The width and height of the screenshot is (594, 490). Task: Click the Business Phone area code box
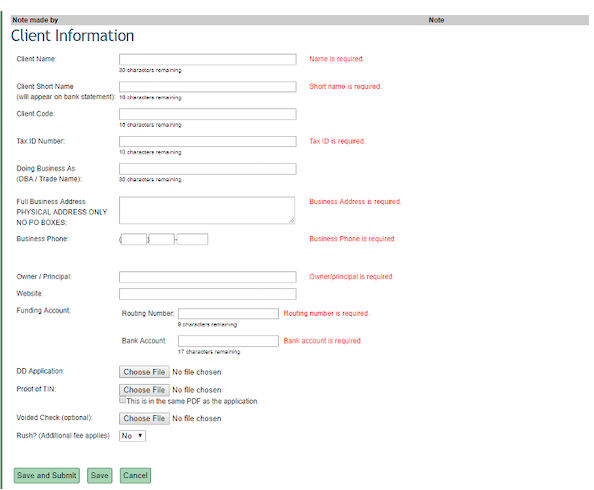point(134,239)
